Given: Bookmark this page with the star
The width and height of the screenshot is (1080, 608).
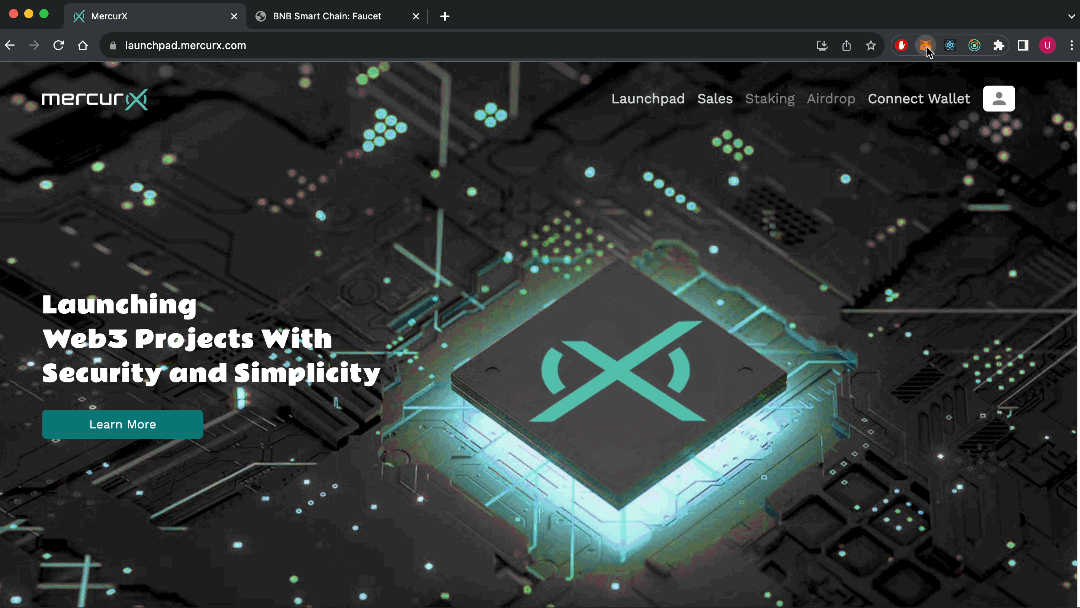Looking at the screenshot, I should (871, 45).
